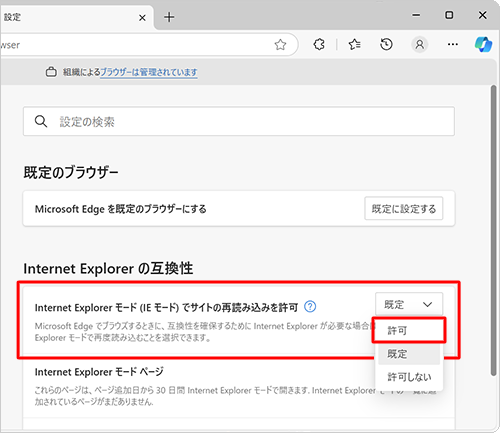Open the Profile account icon
Viewport: 500px width, 433px height.
(420, 44)
